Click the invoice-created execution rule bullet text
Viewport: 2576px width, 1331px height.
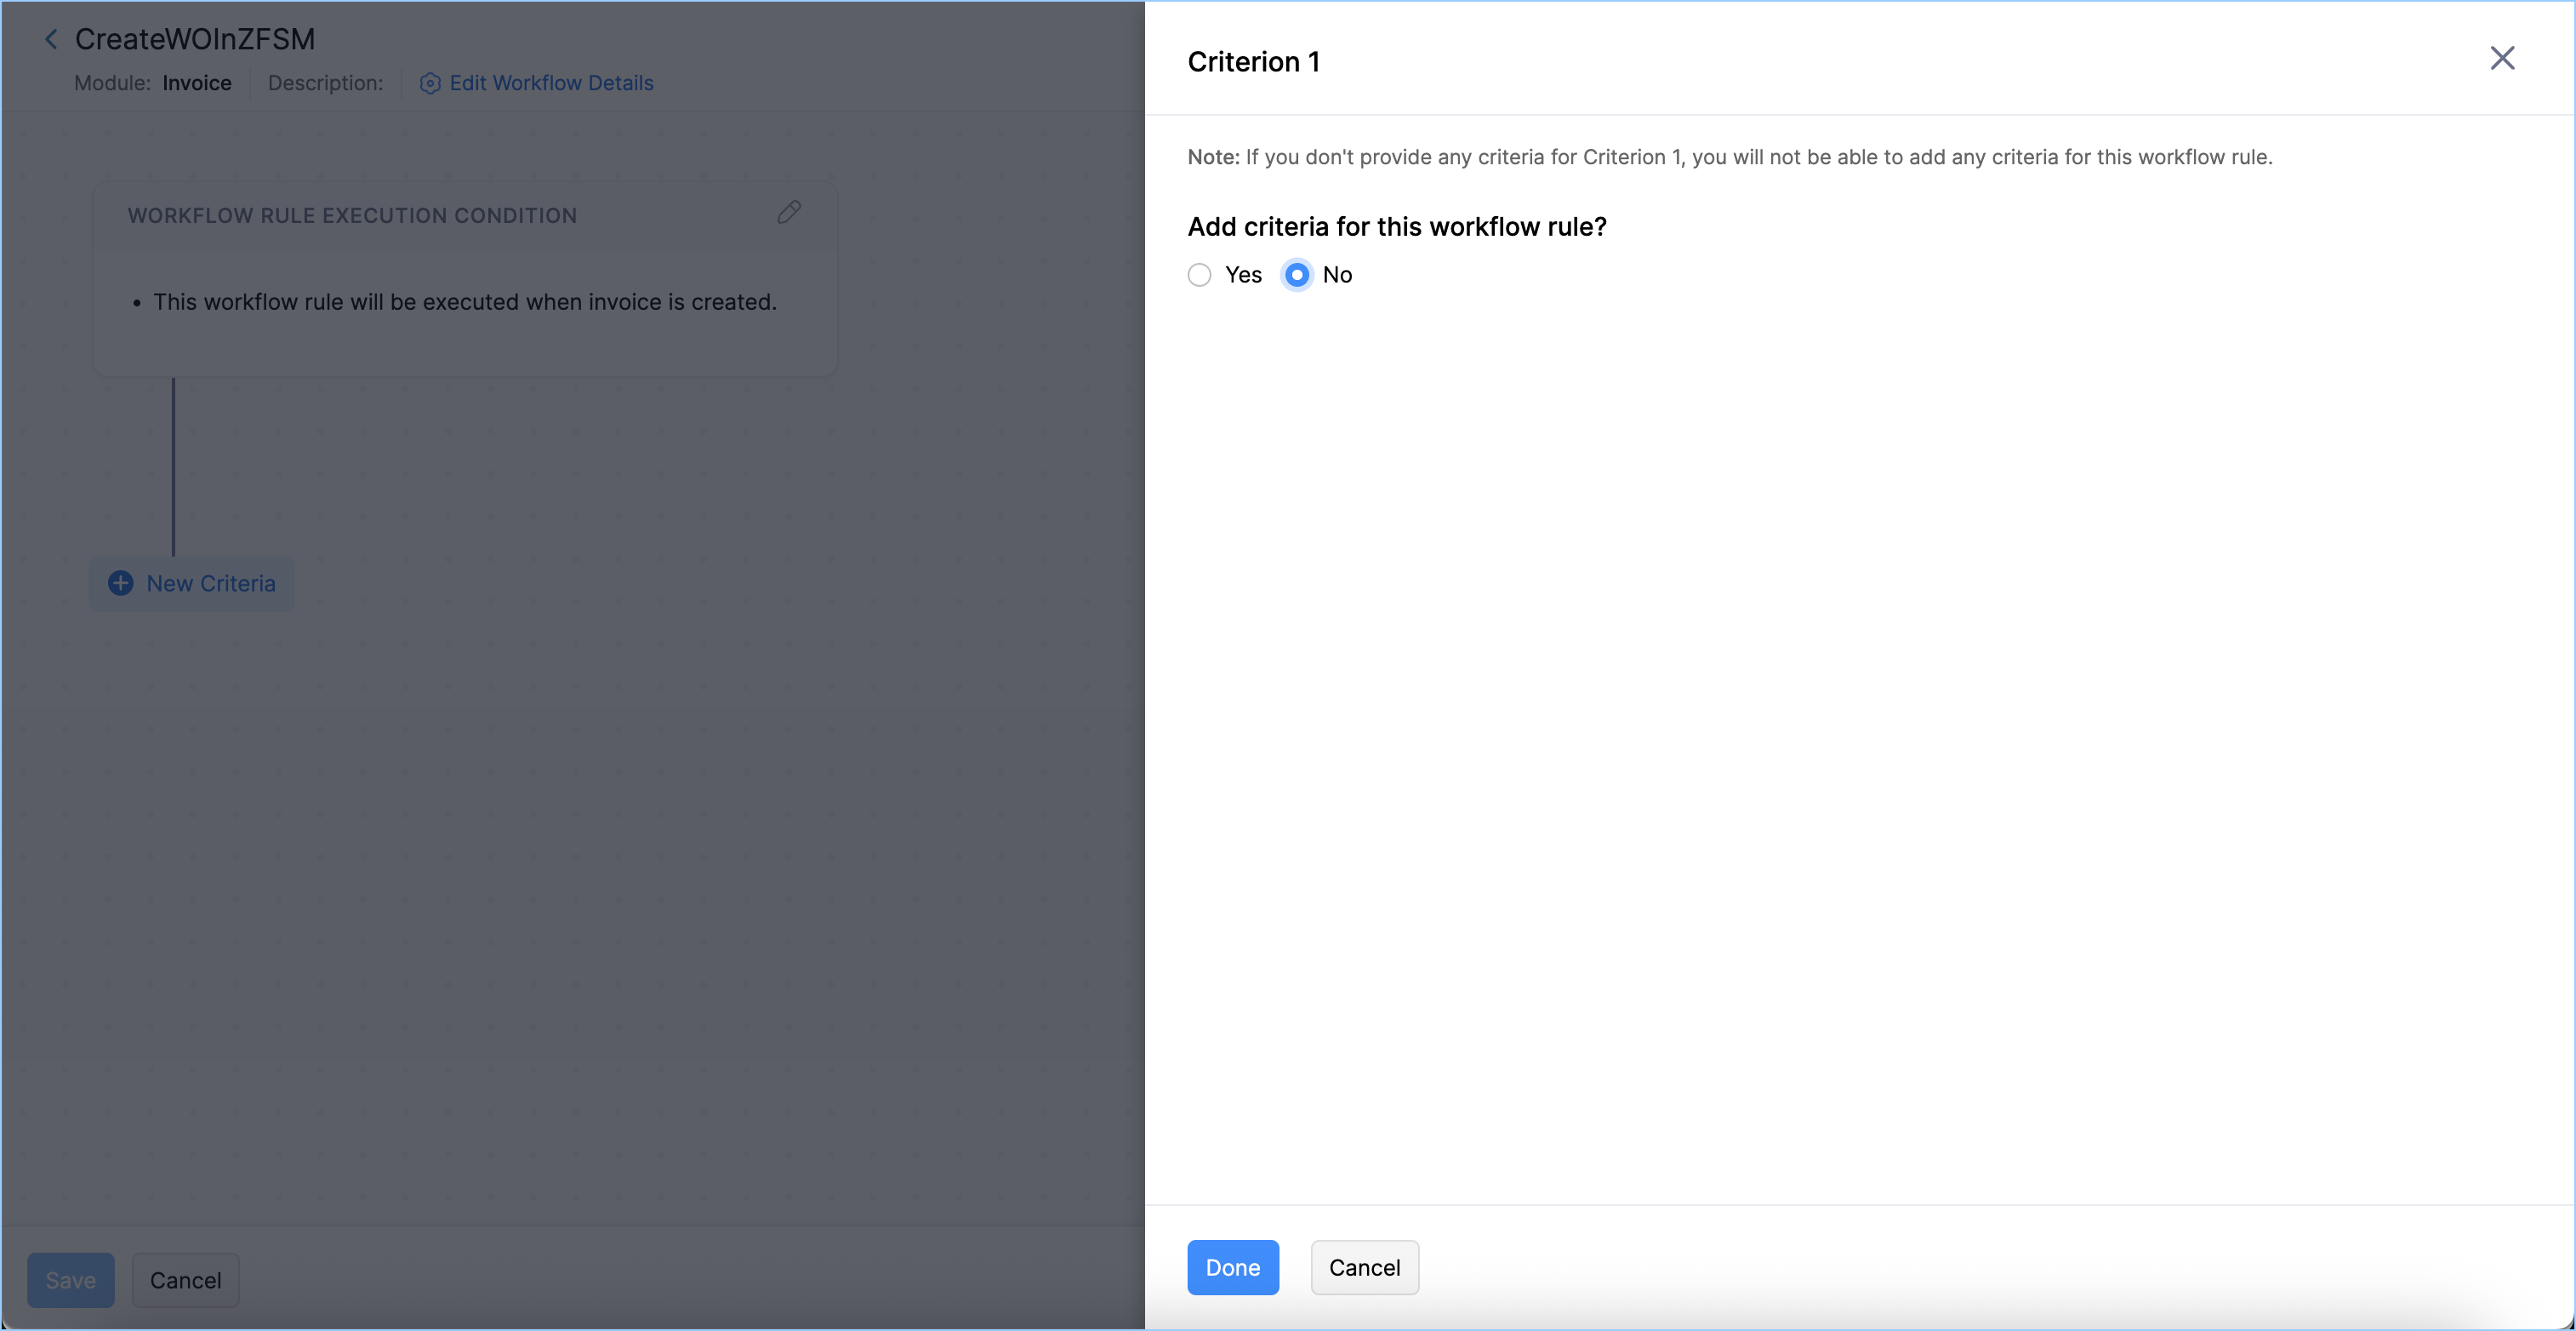pyautogui.click(x=465, y=302)
